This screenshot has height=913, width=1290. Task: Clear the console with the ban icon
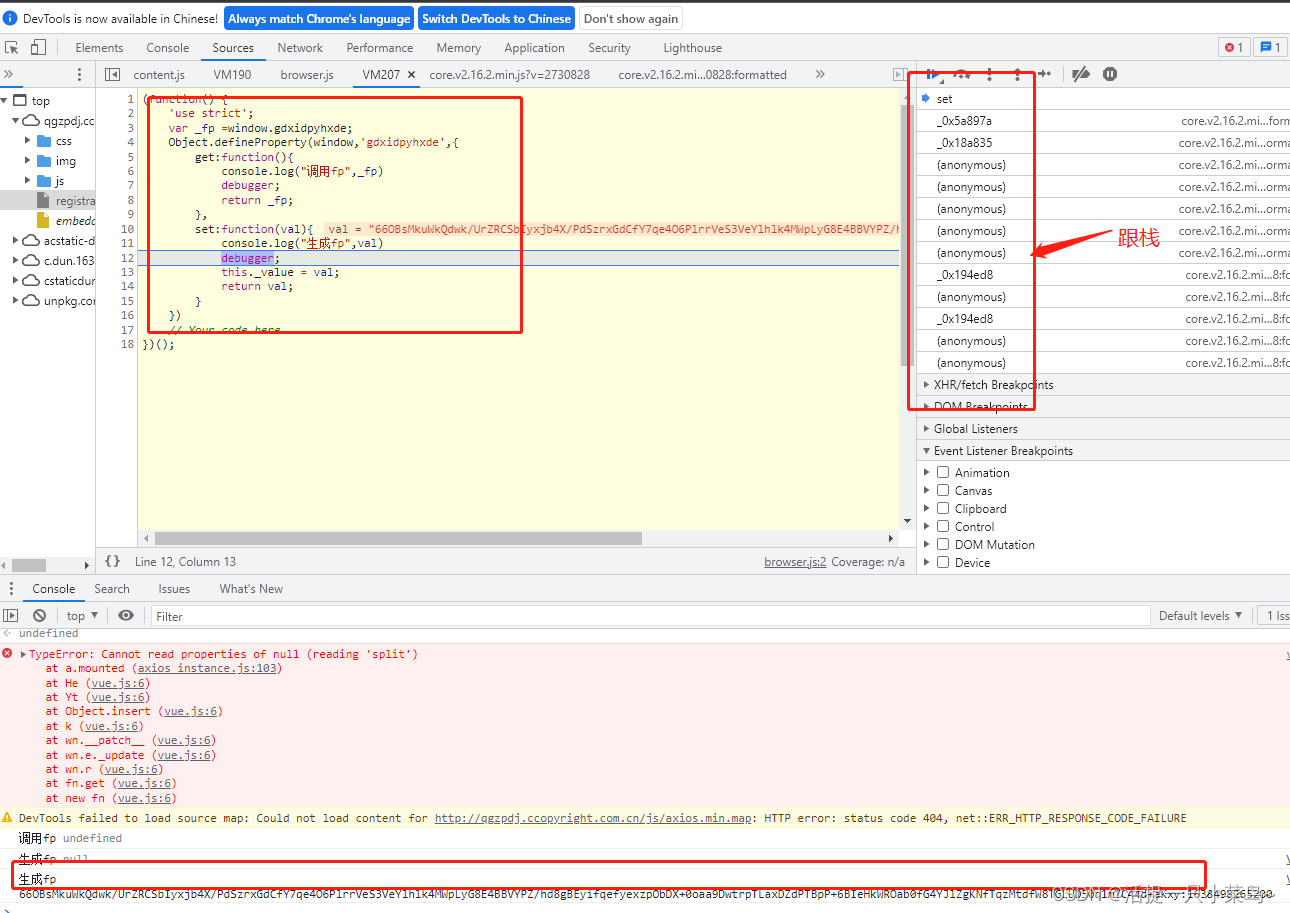(x=39, y=616)
